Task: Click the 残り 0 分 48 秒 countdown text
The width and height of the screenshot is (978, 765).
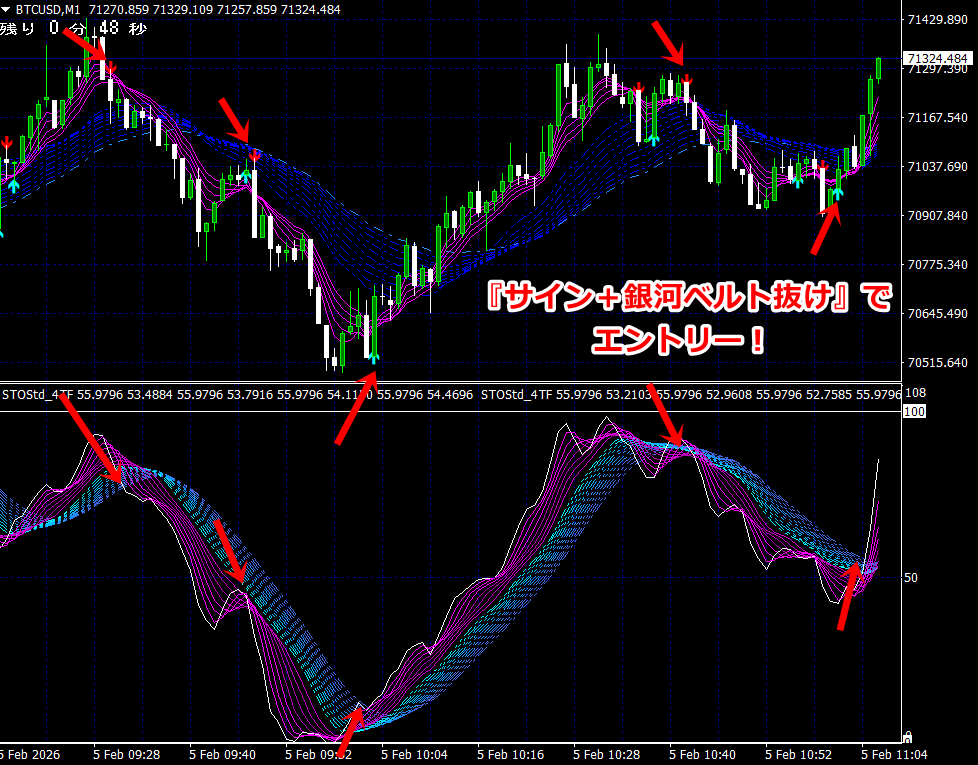Action: (x=73, y=28)
